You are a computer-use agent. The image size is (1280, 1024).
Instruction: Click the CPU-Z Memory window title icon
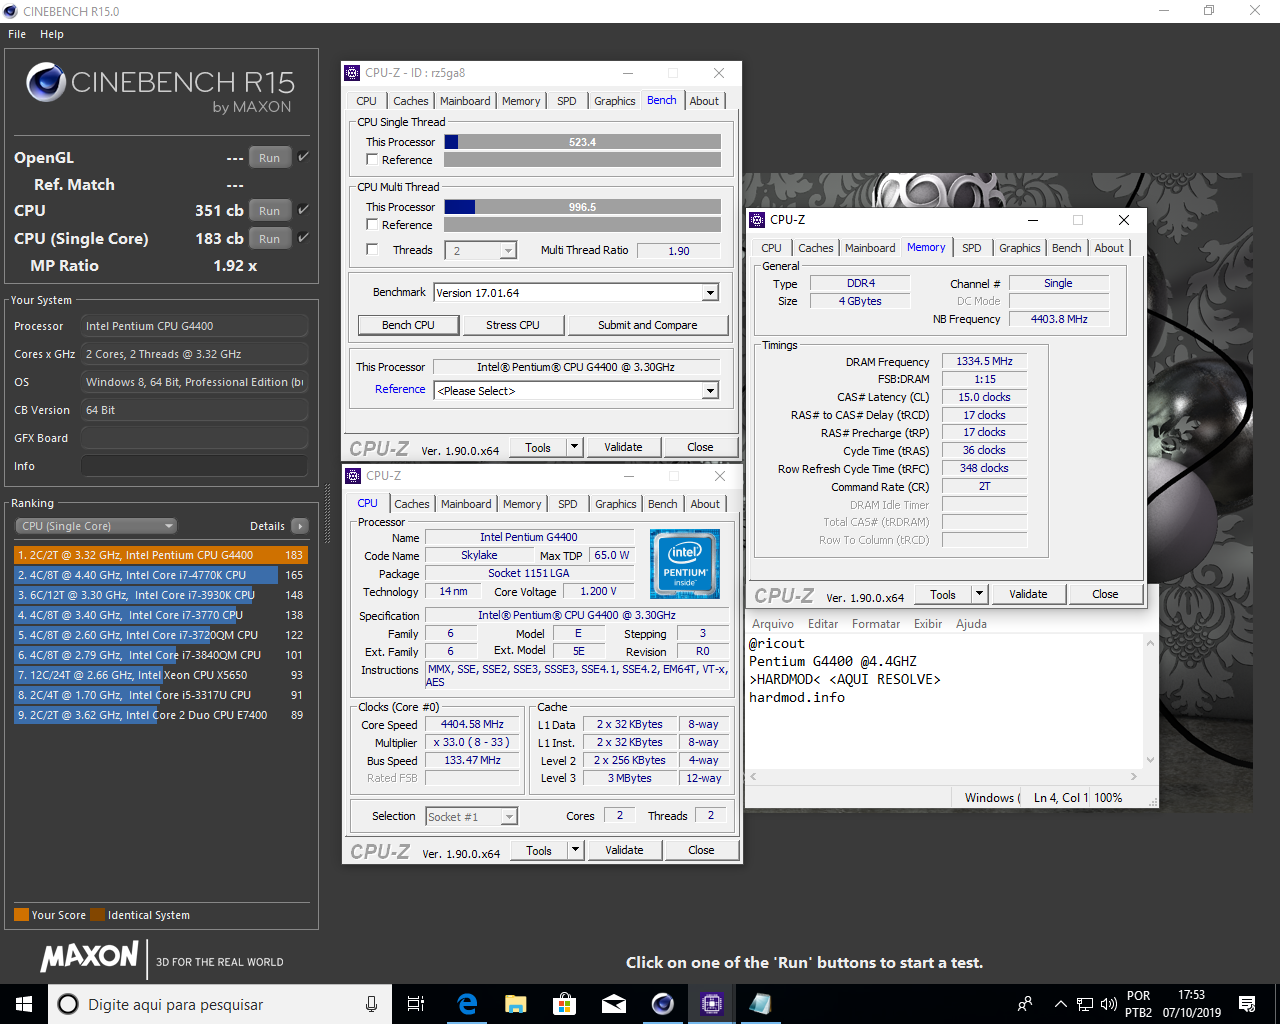click(x=757, y=220)
